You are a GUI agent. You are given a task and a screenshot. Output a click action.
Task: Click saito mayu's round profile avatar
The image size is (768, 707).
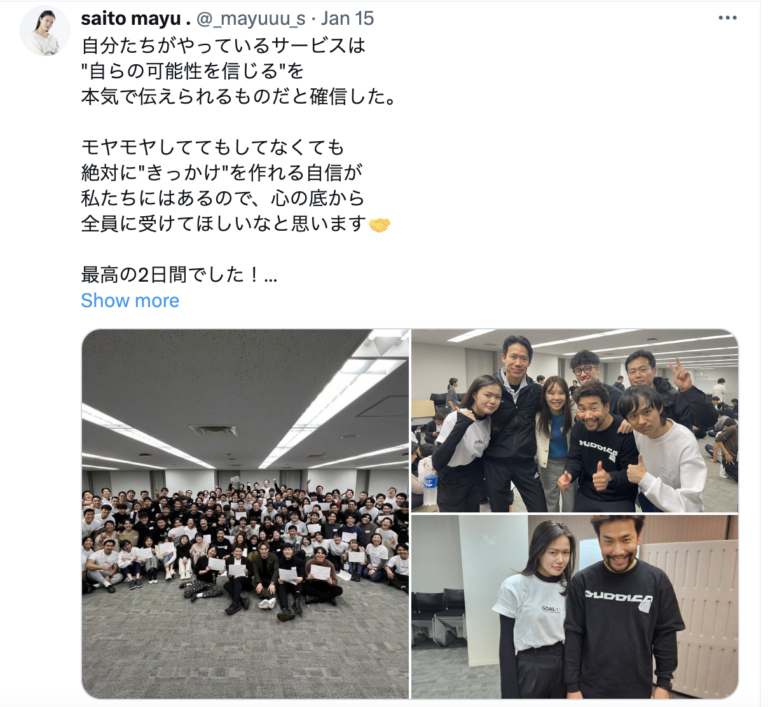45,30
